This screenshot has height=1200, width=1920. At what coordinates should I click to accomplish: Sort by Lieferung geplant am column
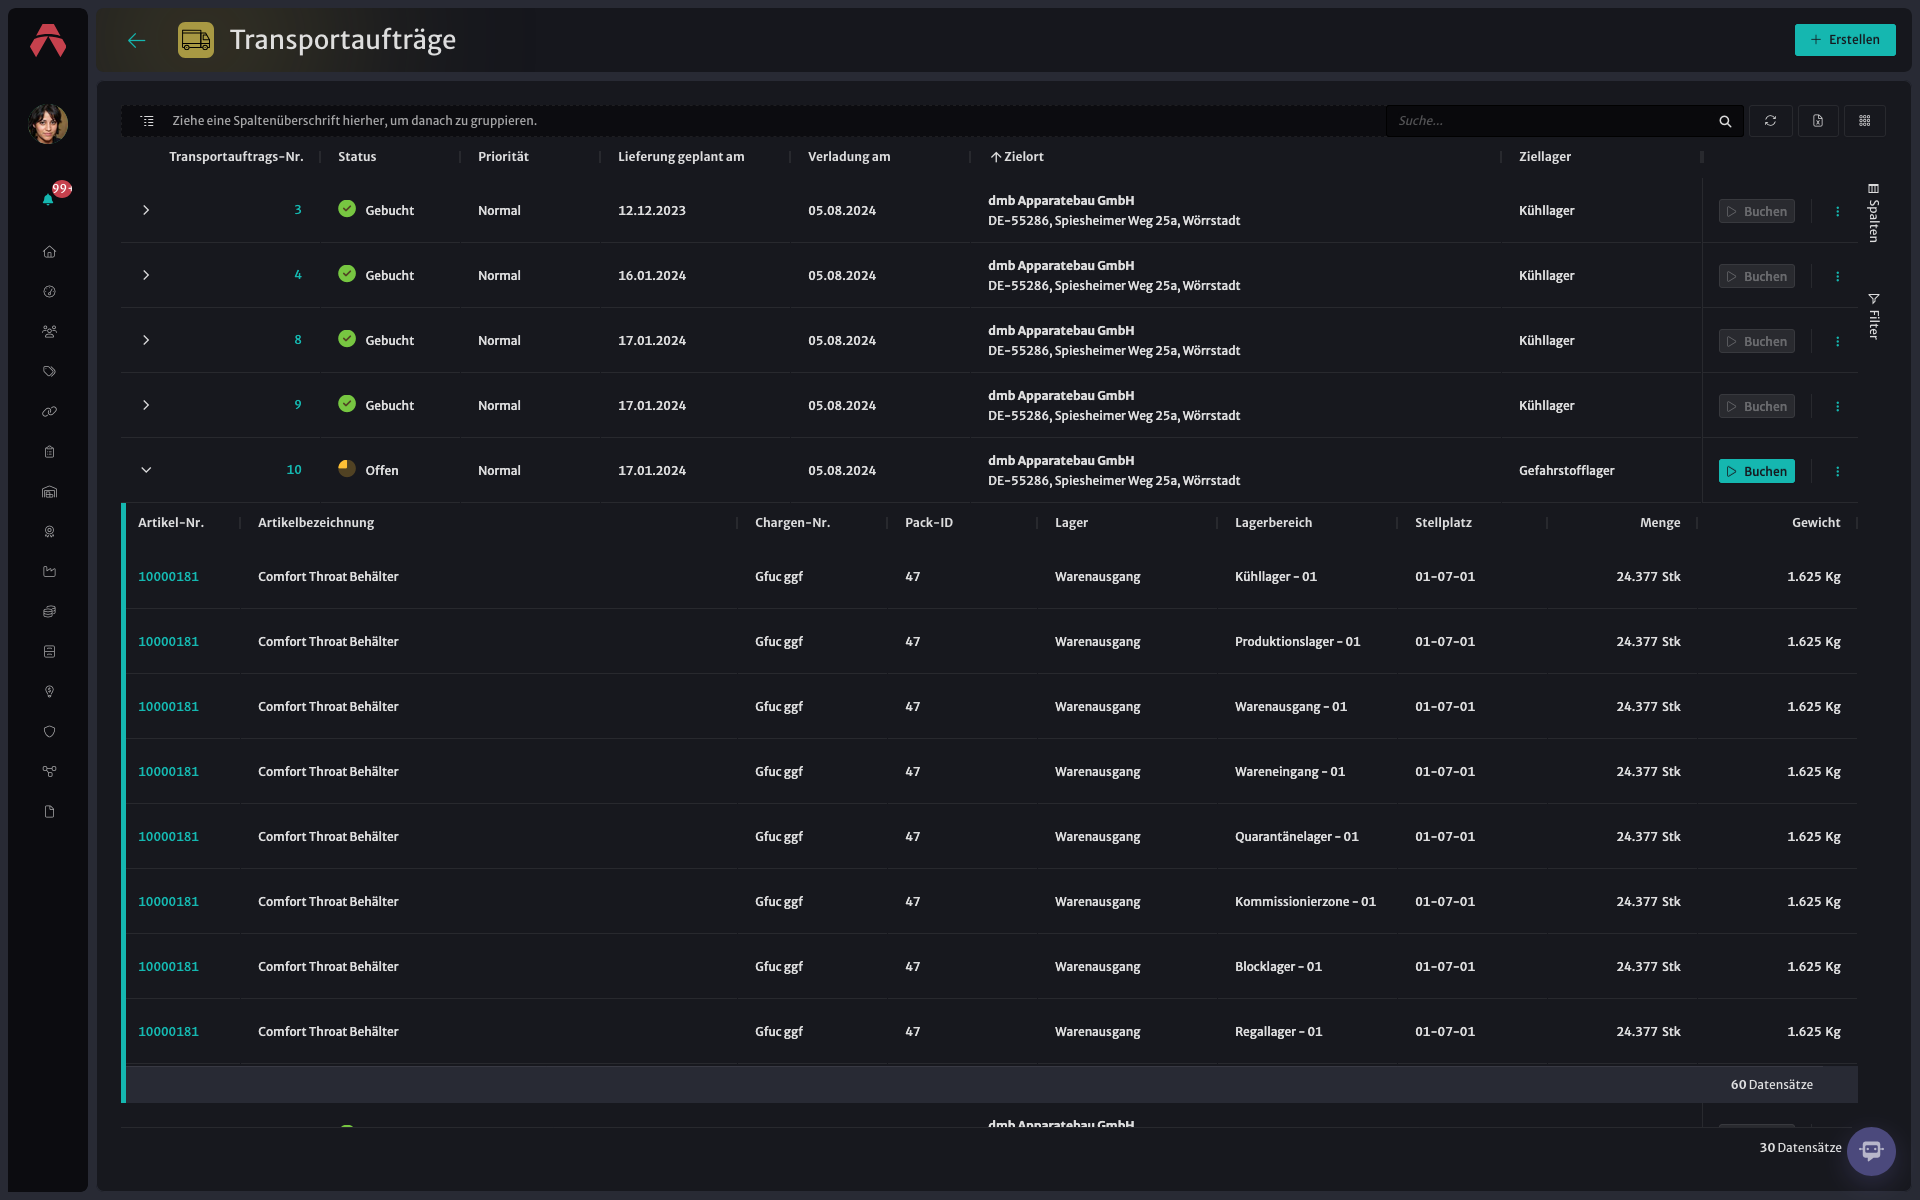(x=681, y=157)
